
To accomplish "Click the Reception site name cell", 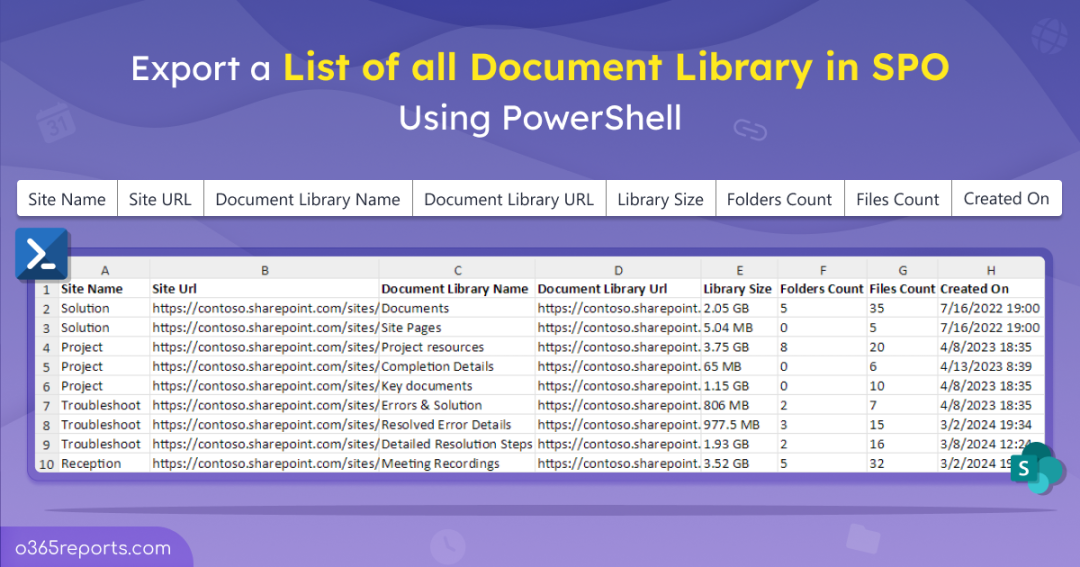I will click(x=91, y=464).
